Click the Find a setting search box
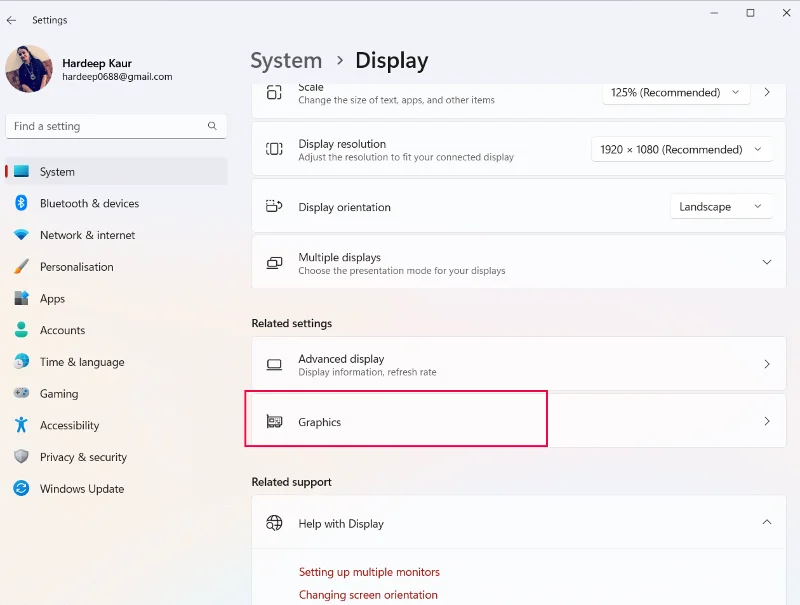 click(116, 126)
